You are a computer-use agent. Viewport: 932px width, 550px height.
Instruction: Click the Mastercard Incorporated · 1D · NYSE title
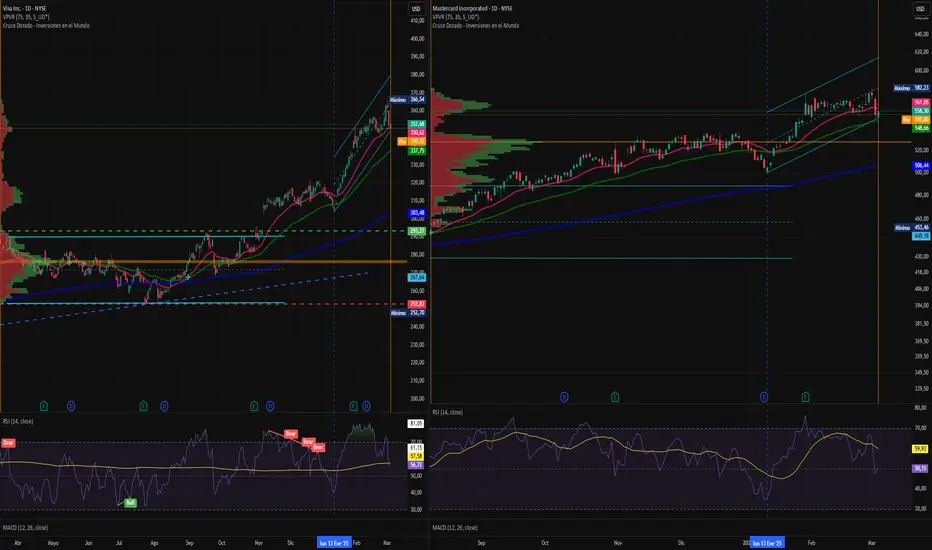(472, 8)
